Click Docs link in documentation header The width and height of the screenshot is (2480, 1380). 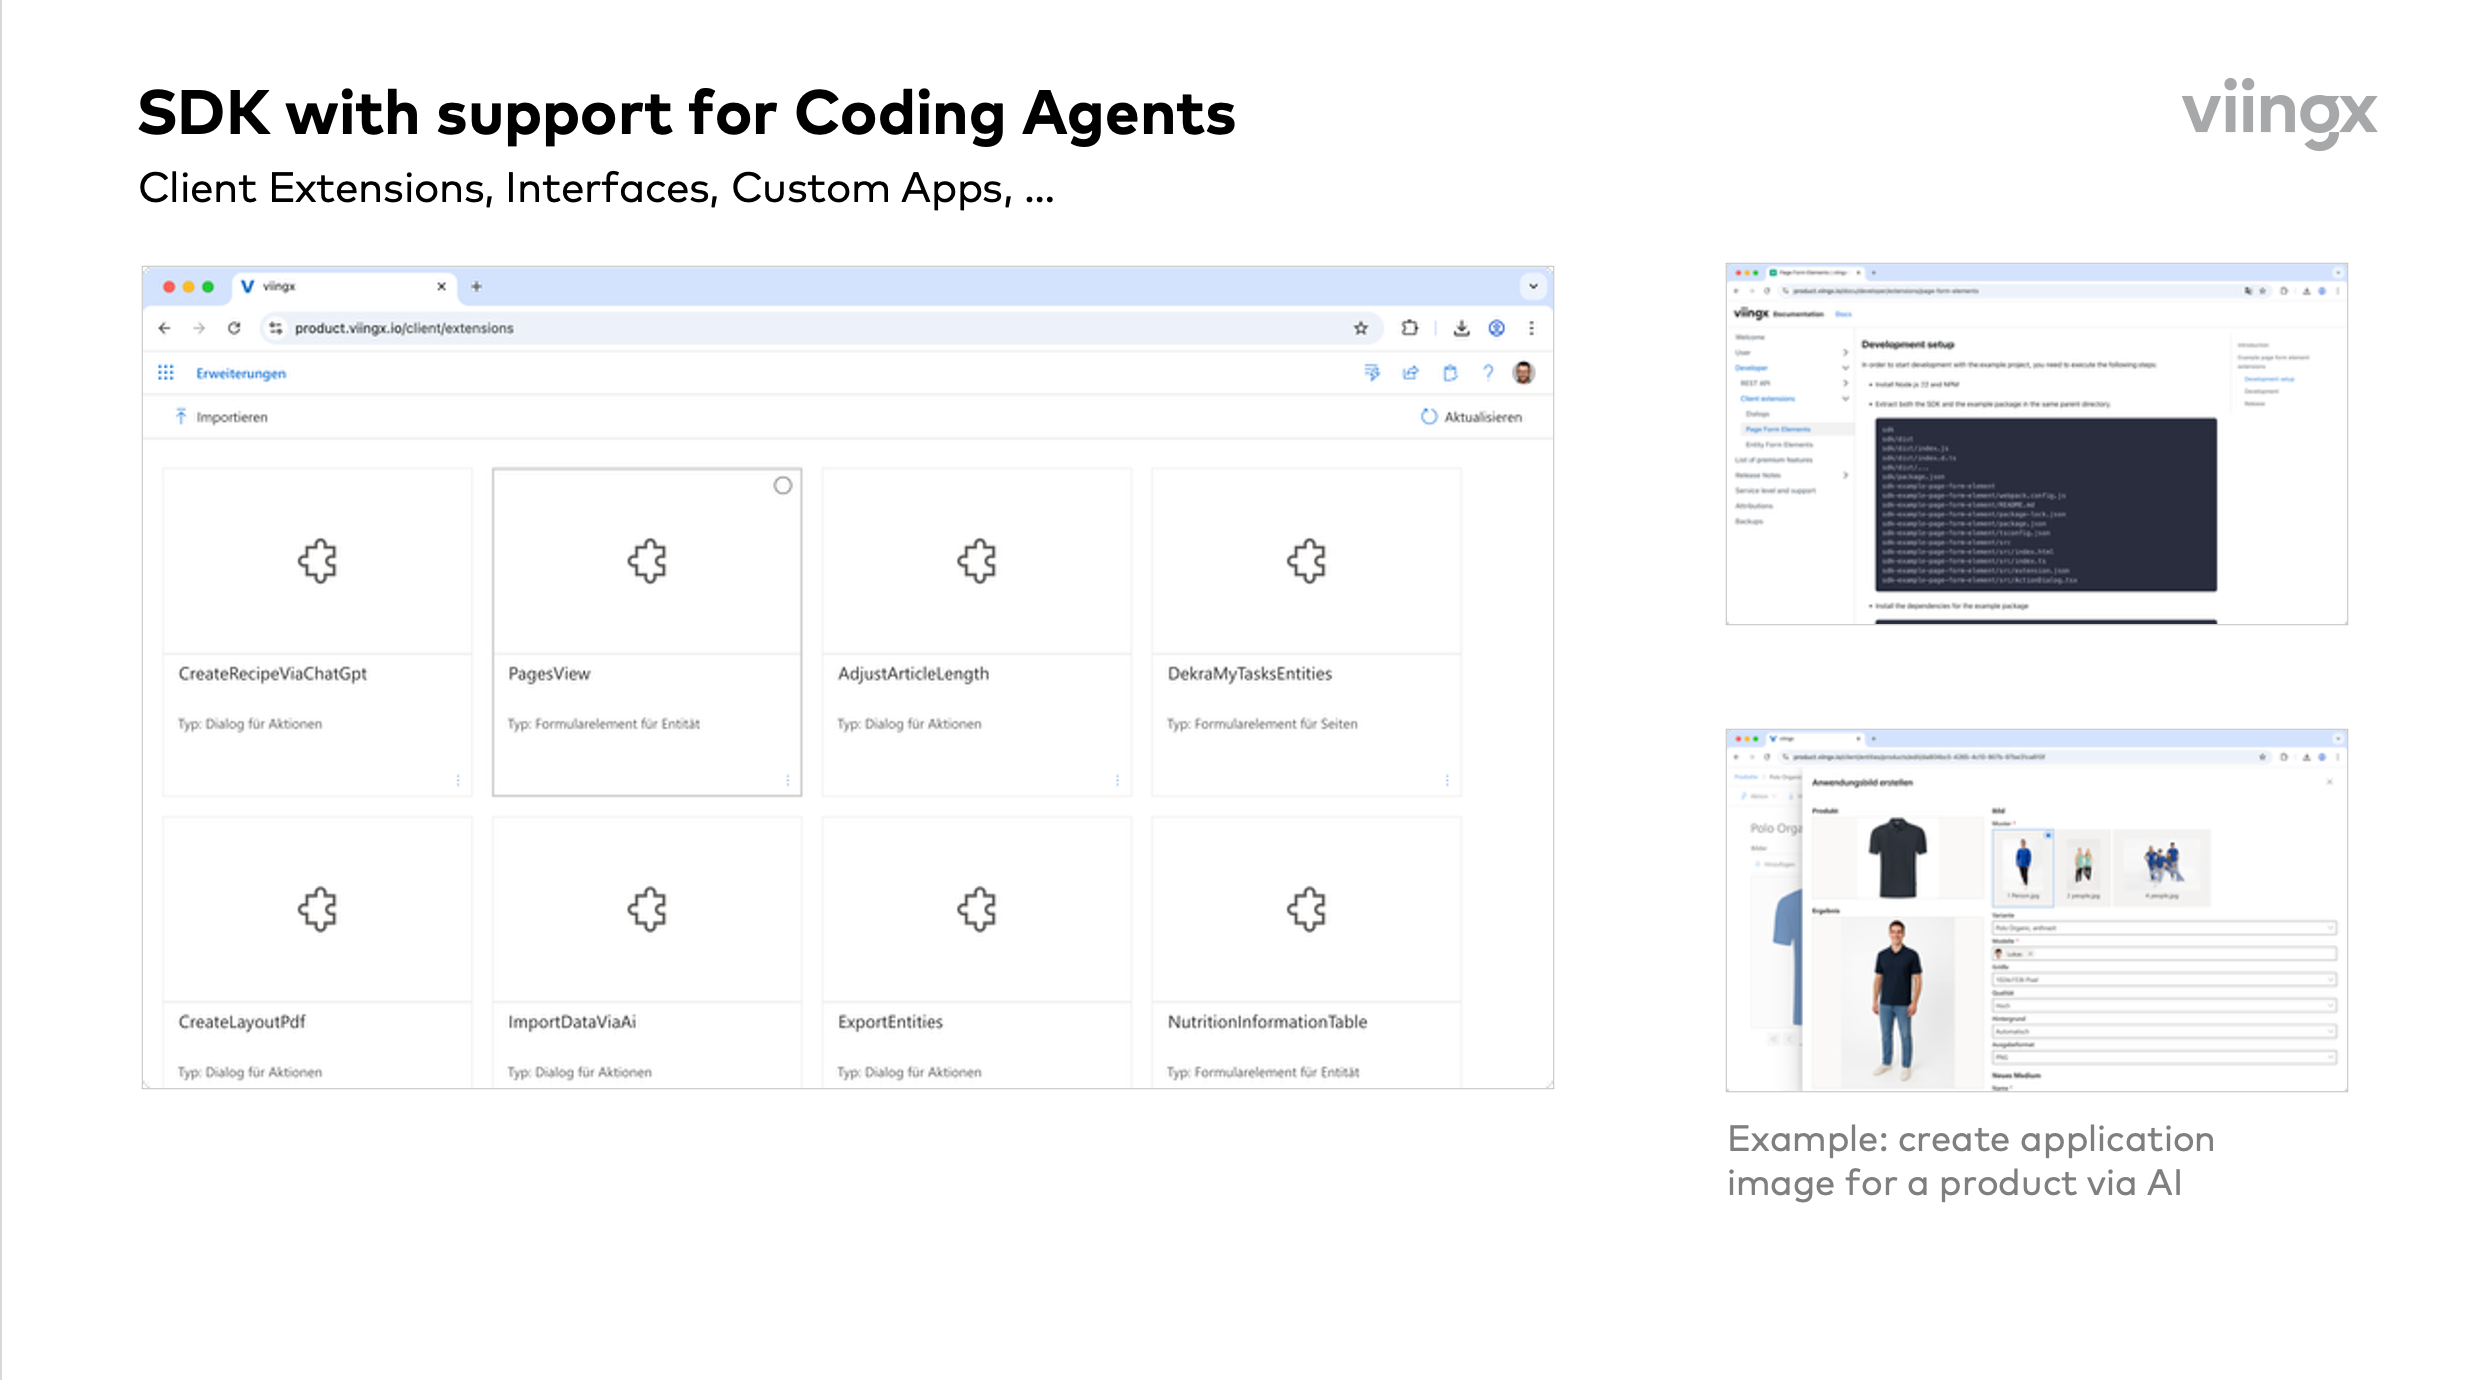click(x=1843, y=314)
